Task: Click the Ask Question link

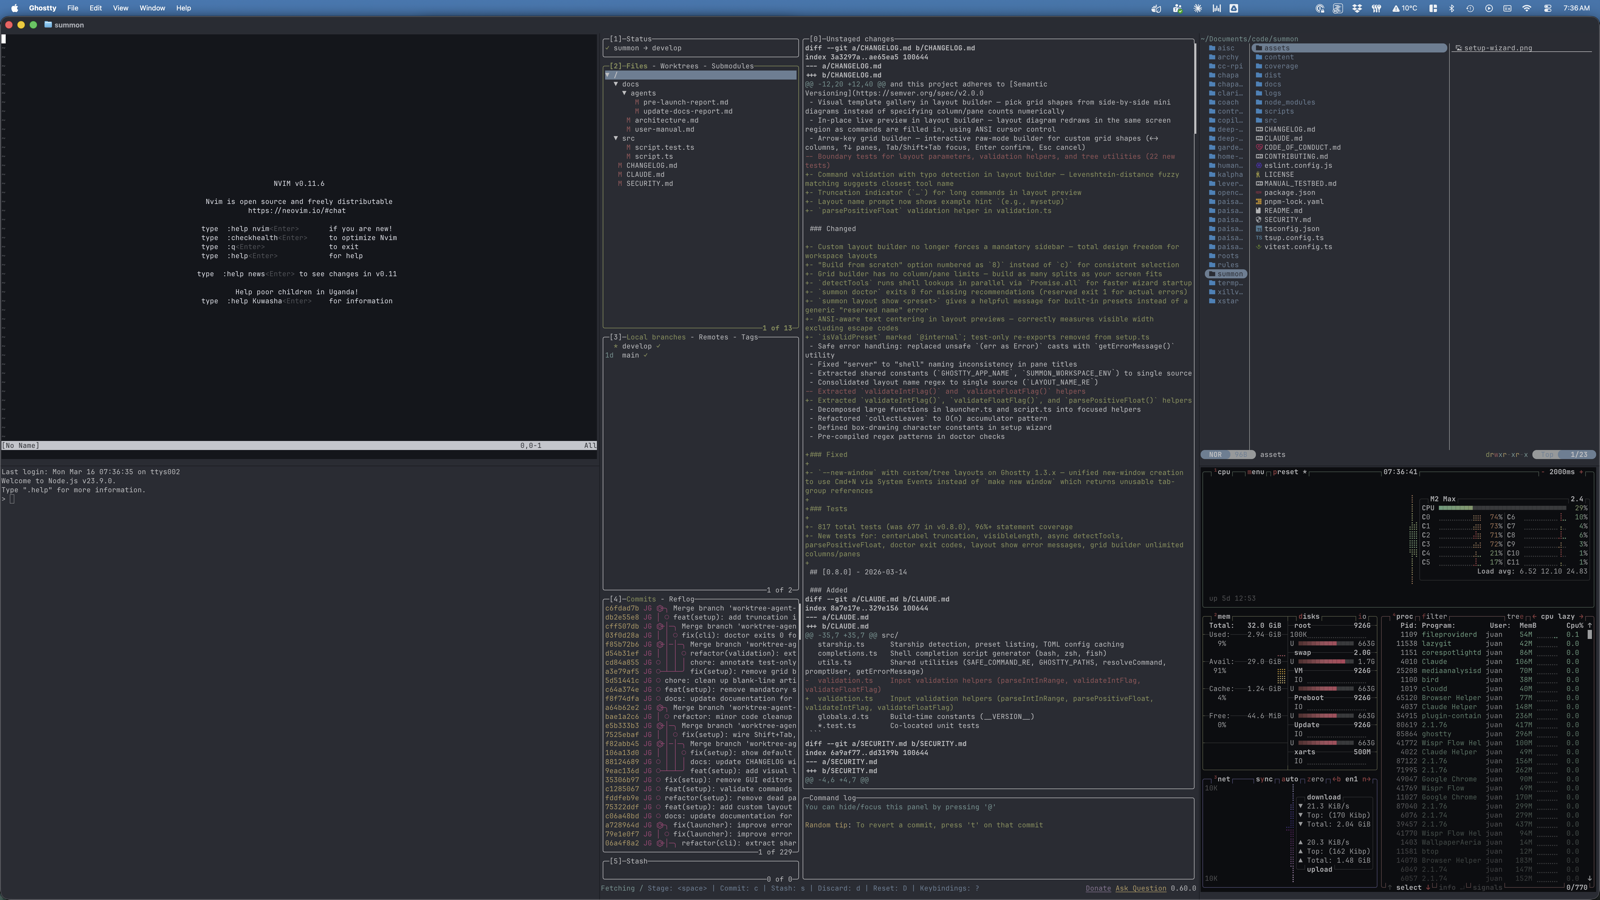Action: tap(1141, 889)
